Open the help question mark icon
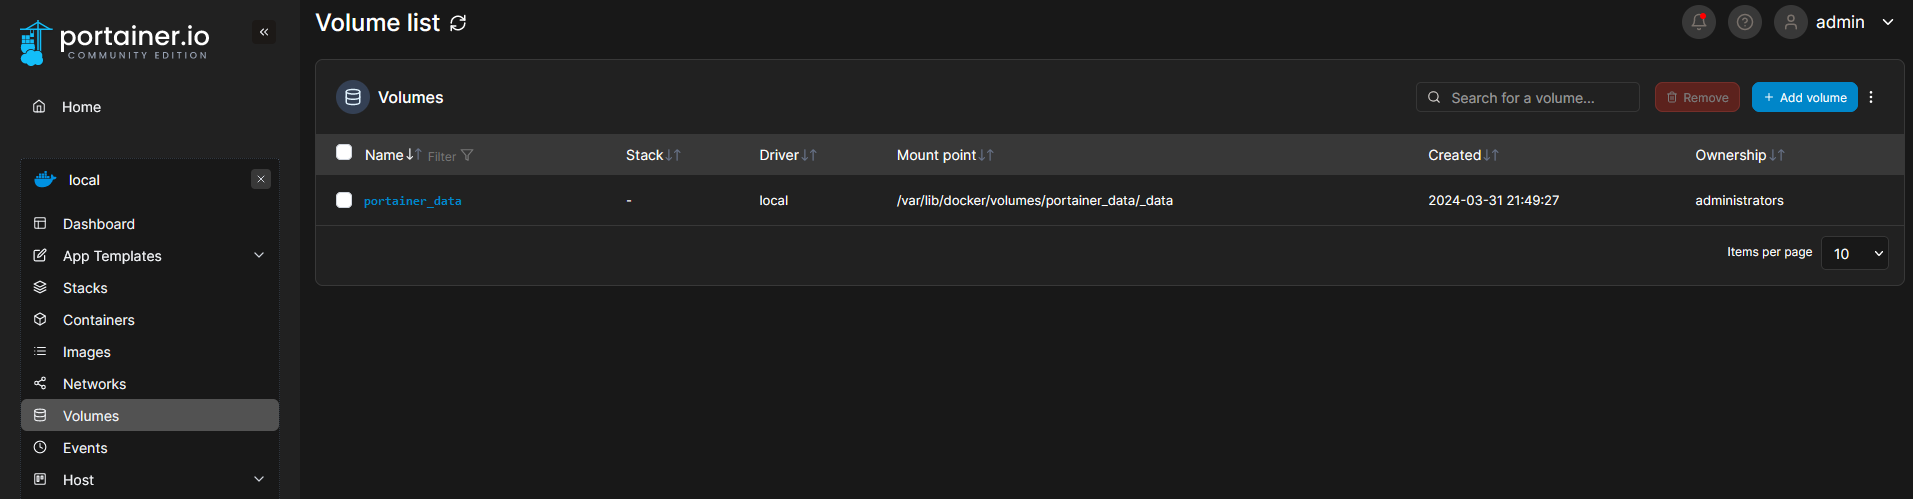 pos(1744,22)
